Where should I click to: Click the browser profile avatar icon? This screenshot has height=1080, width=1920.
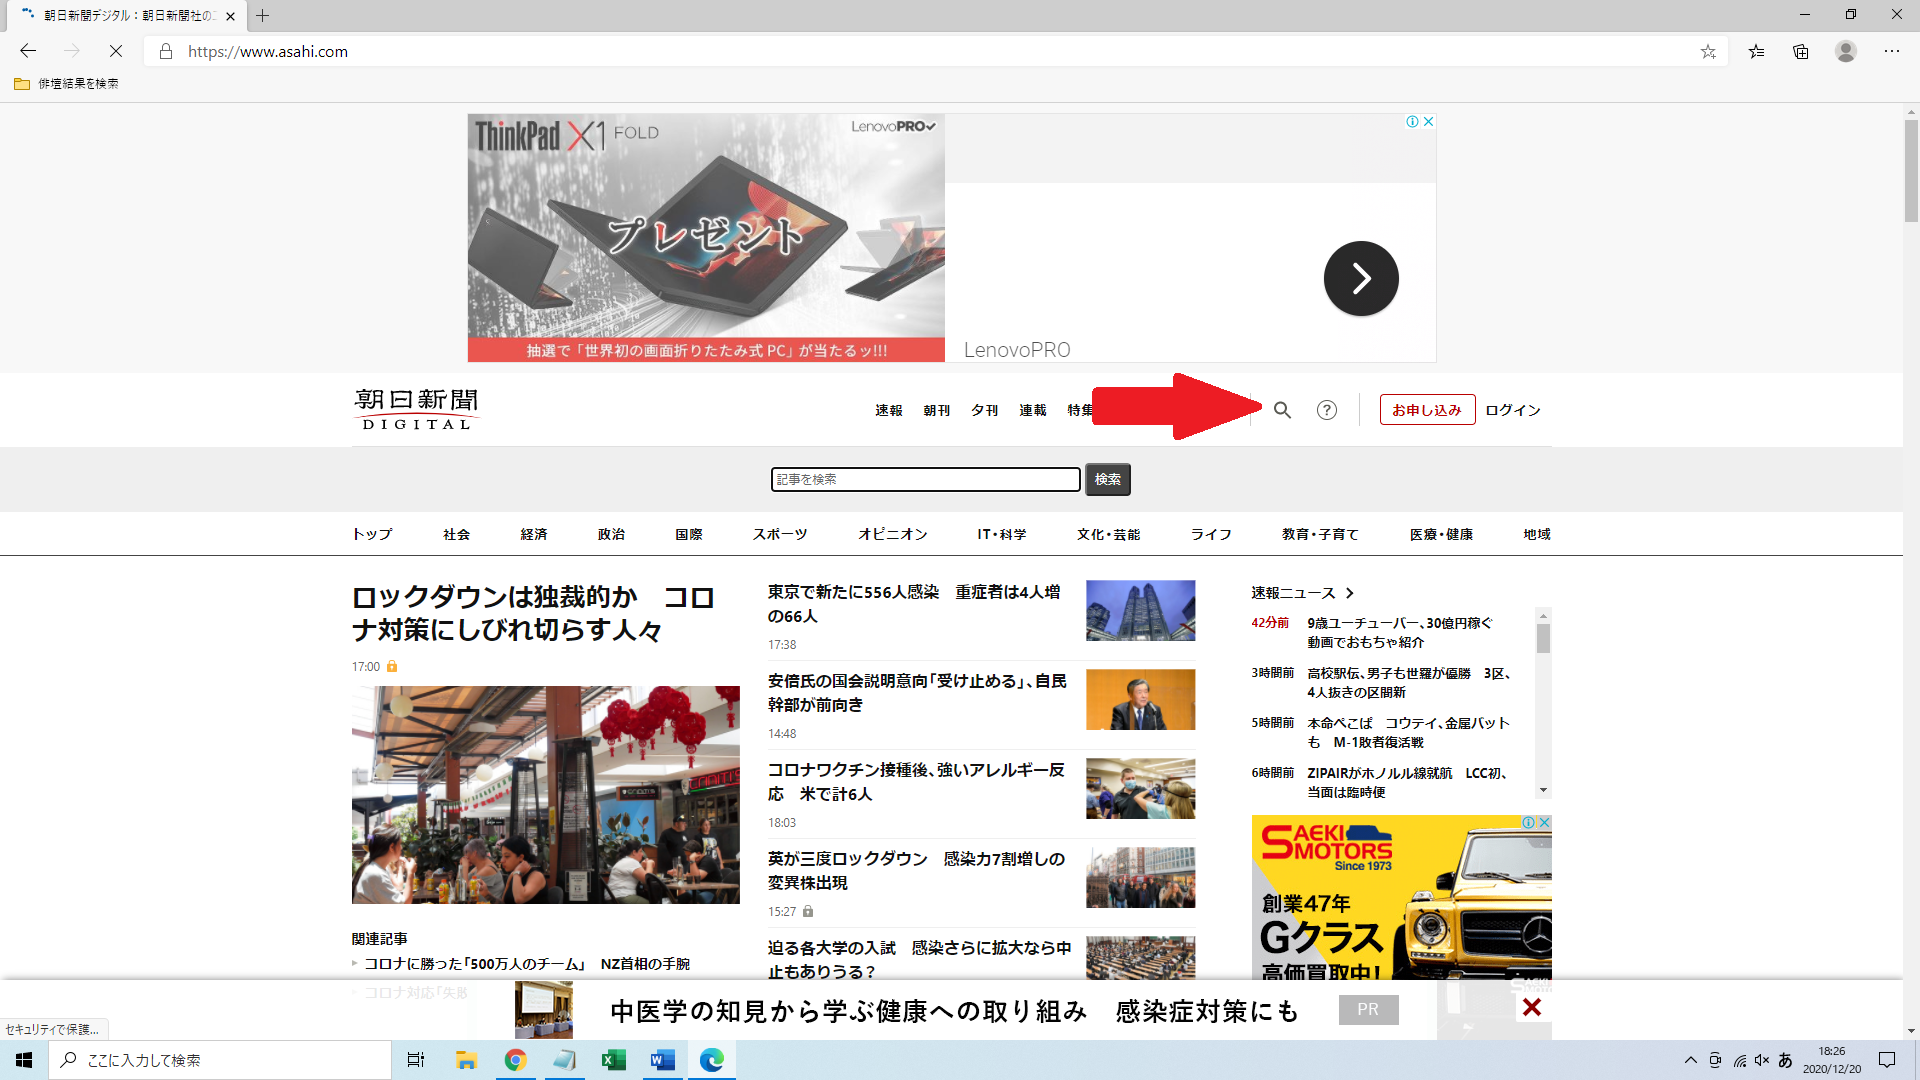[x=1846, y=52]
